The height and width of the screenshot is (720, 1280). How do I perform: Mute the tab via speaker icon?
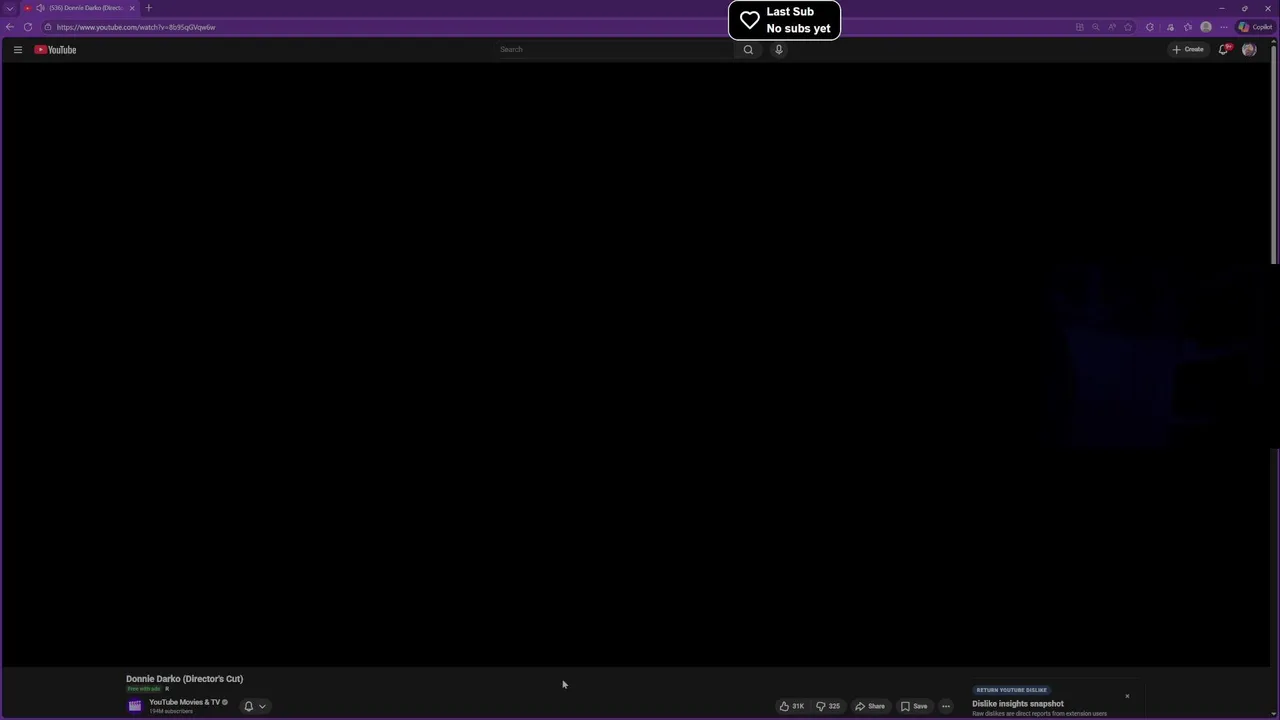coord(40,8)
